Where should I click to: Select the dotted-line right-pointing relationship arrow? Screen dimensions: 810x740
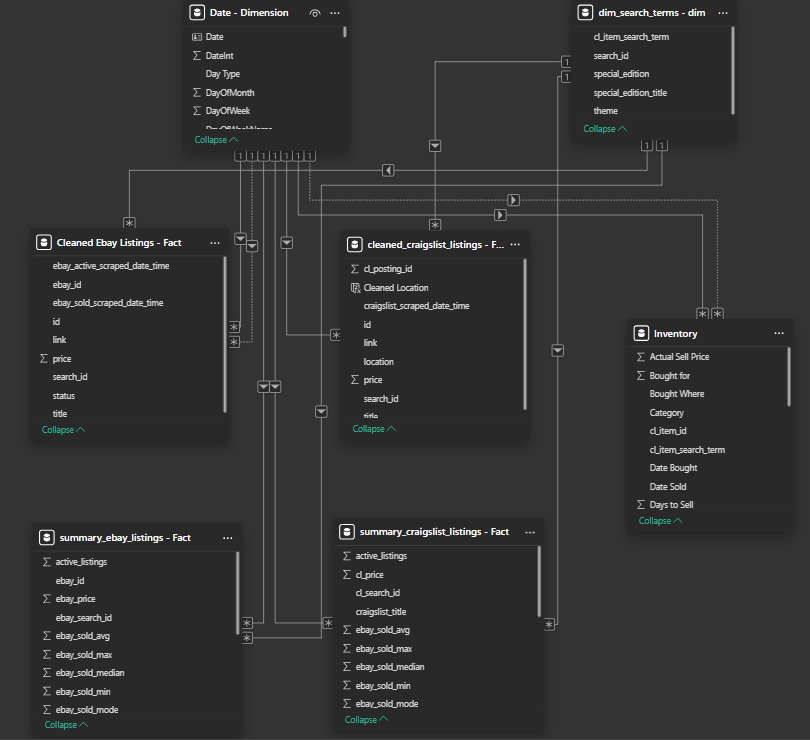[x=513, y=200]
